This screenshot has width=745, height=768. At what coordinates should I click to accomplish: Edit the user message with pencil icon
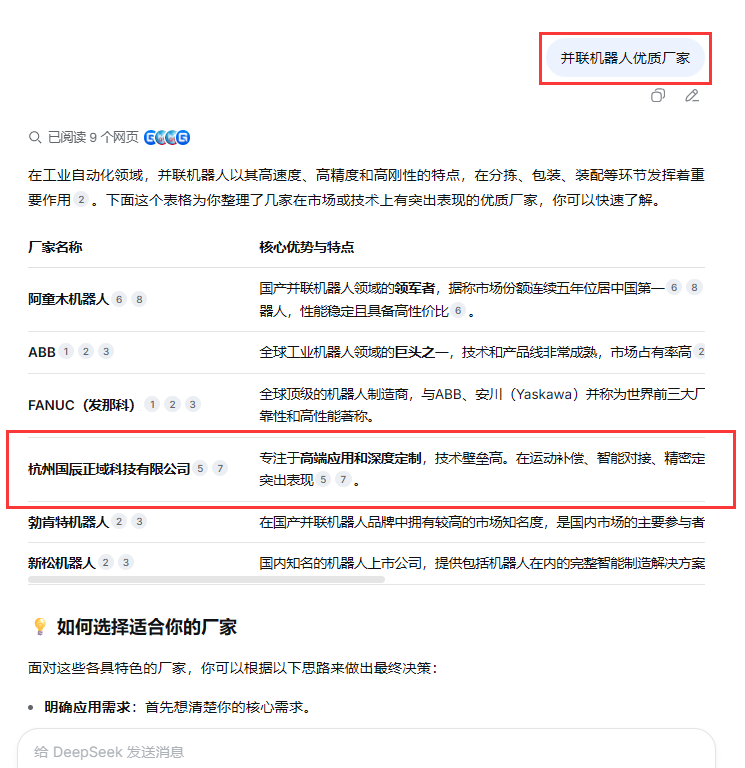[x=692, y=96]
